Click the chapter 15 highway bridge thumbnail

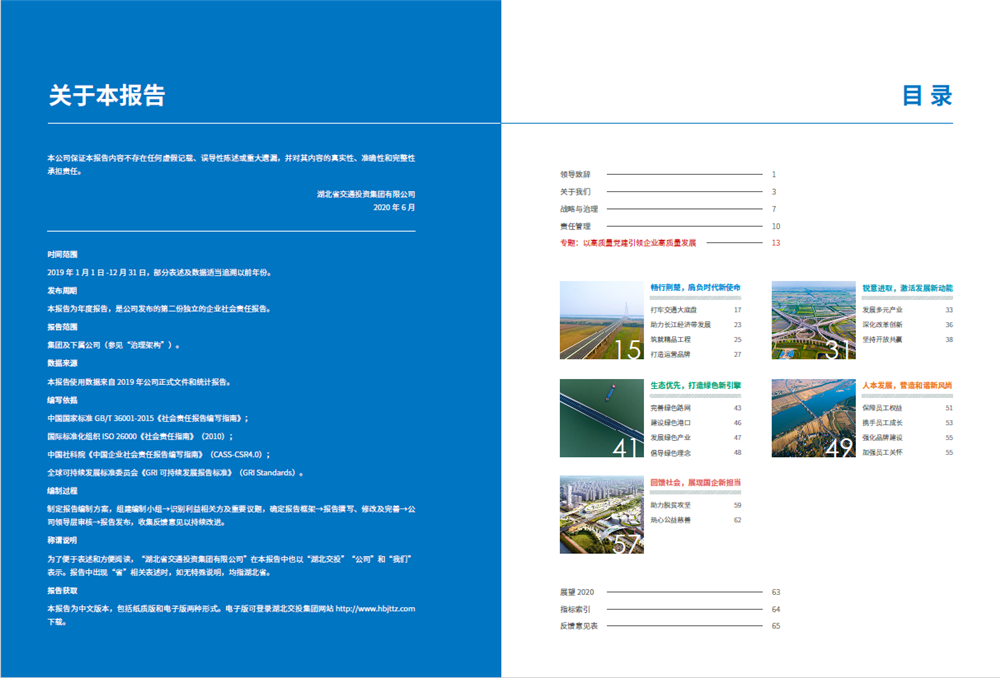coord(601,320)
